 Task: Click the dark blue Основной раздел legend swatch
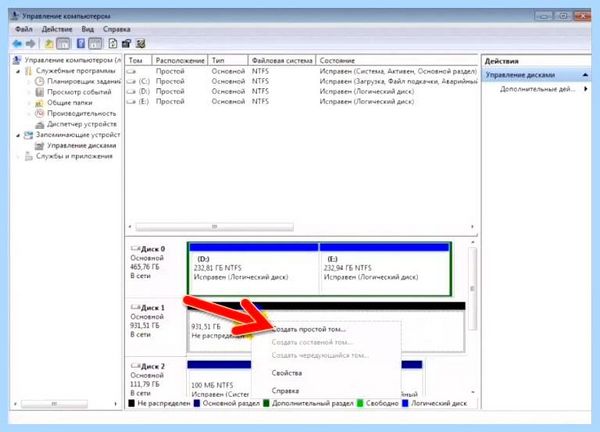click(x=197, y=403)
